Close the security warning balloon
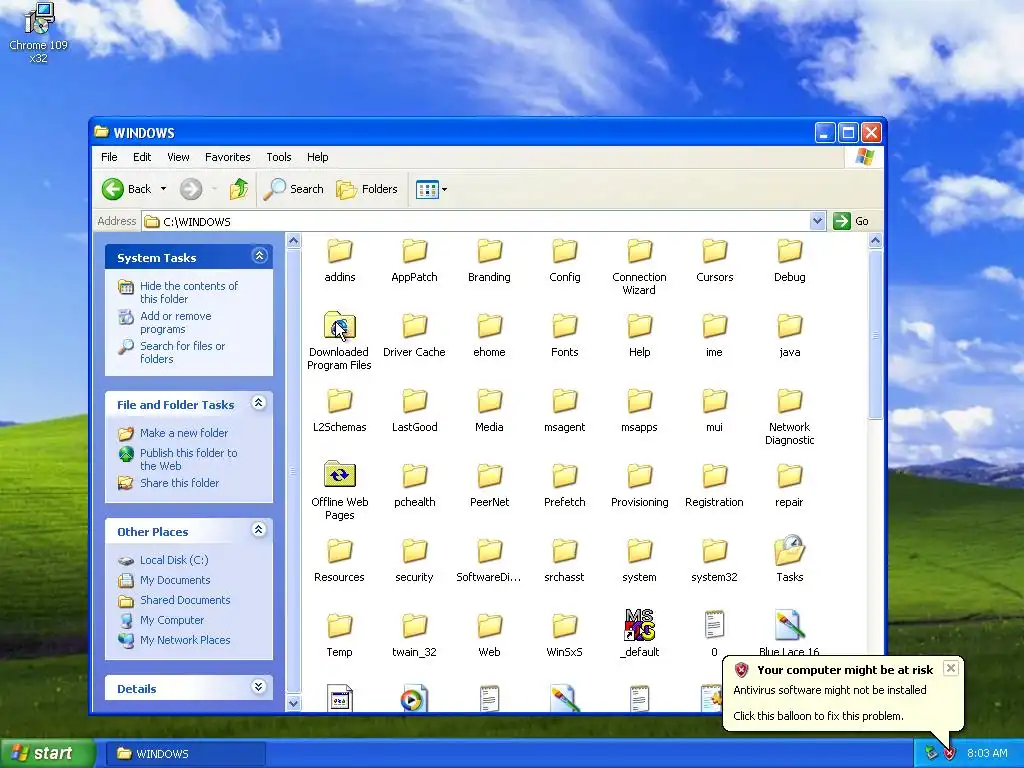1024x768 pixels. click(951, 668)
